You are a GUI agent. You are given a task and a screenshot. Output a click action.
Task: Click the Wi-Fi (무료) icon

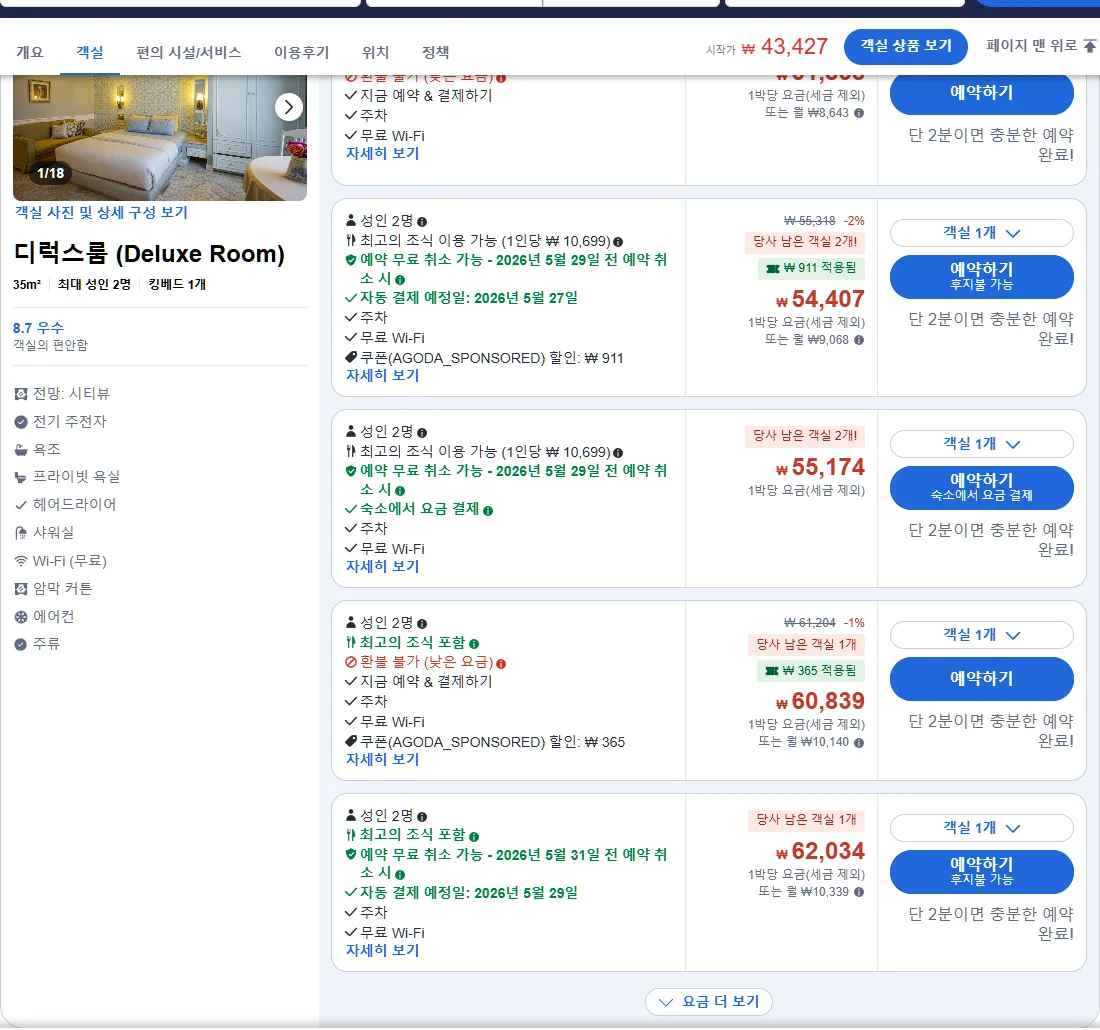21,561
